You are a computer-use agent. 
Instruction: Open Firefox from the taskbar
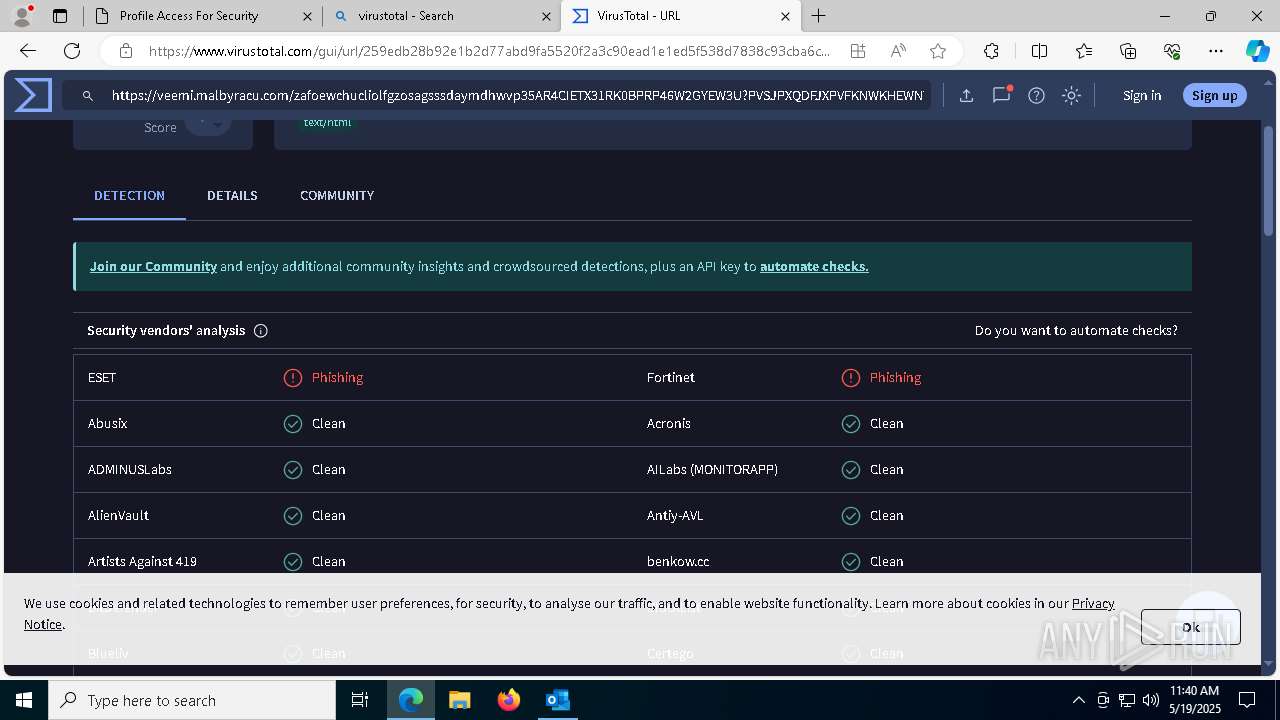[x=508, y=700]
